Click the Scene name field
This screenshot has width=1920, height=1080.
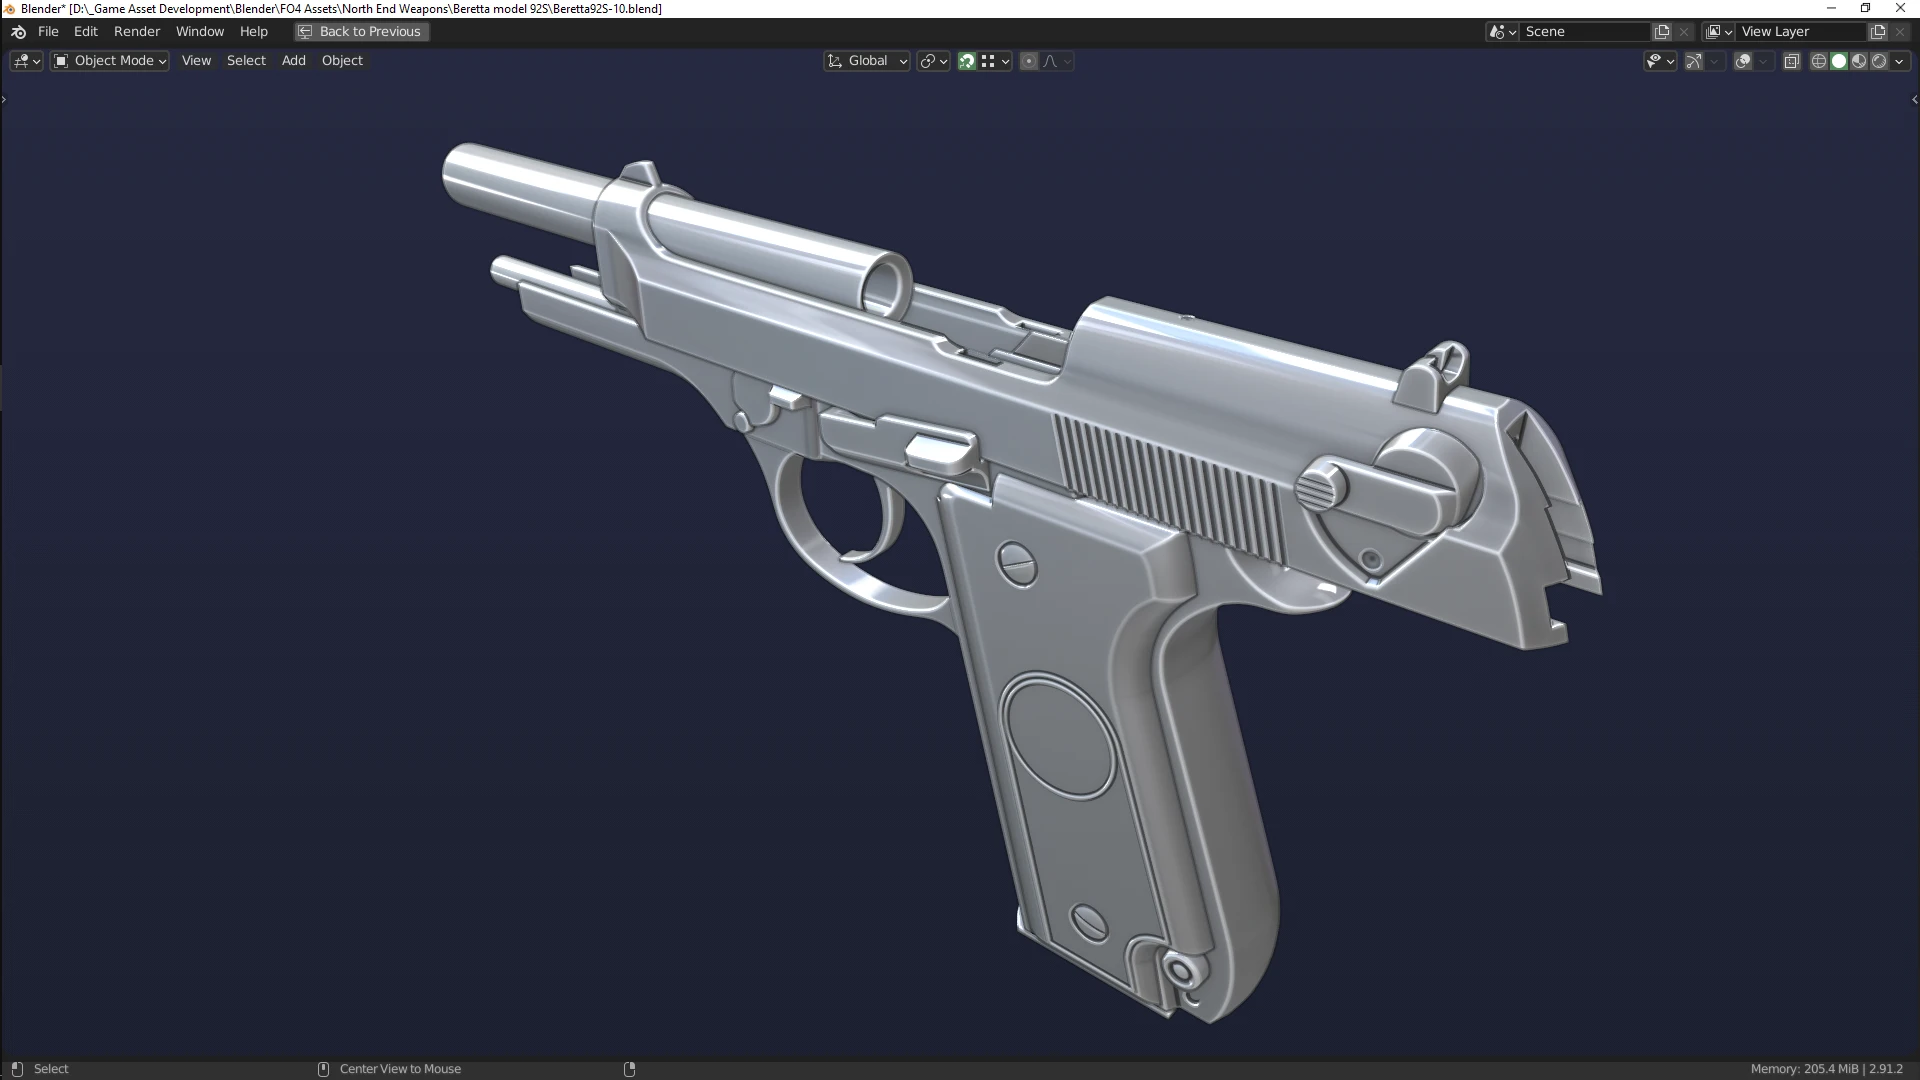click(1585, 32)
